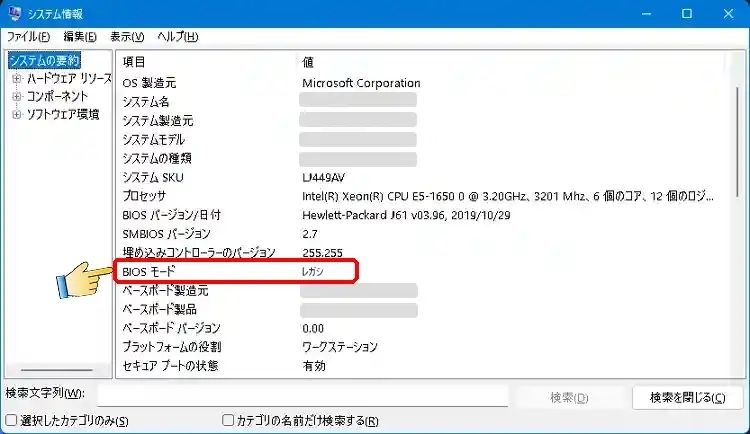This screenshot has width=750, height=434.
Task: Click the tree pane horizontal scrollbar
Action: (x=56, y=370)
